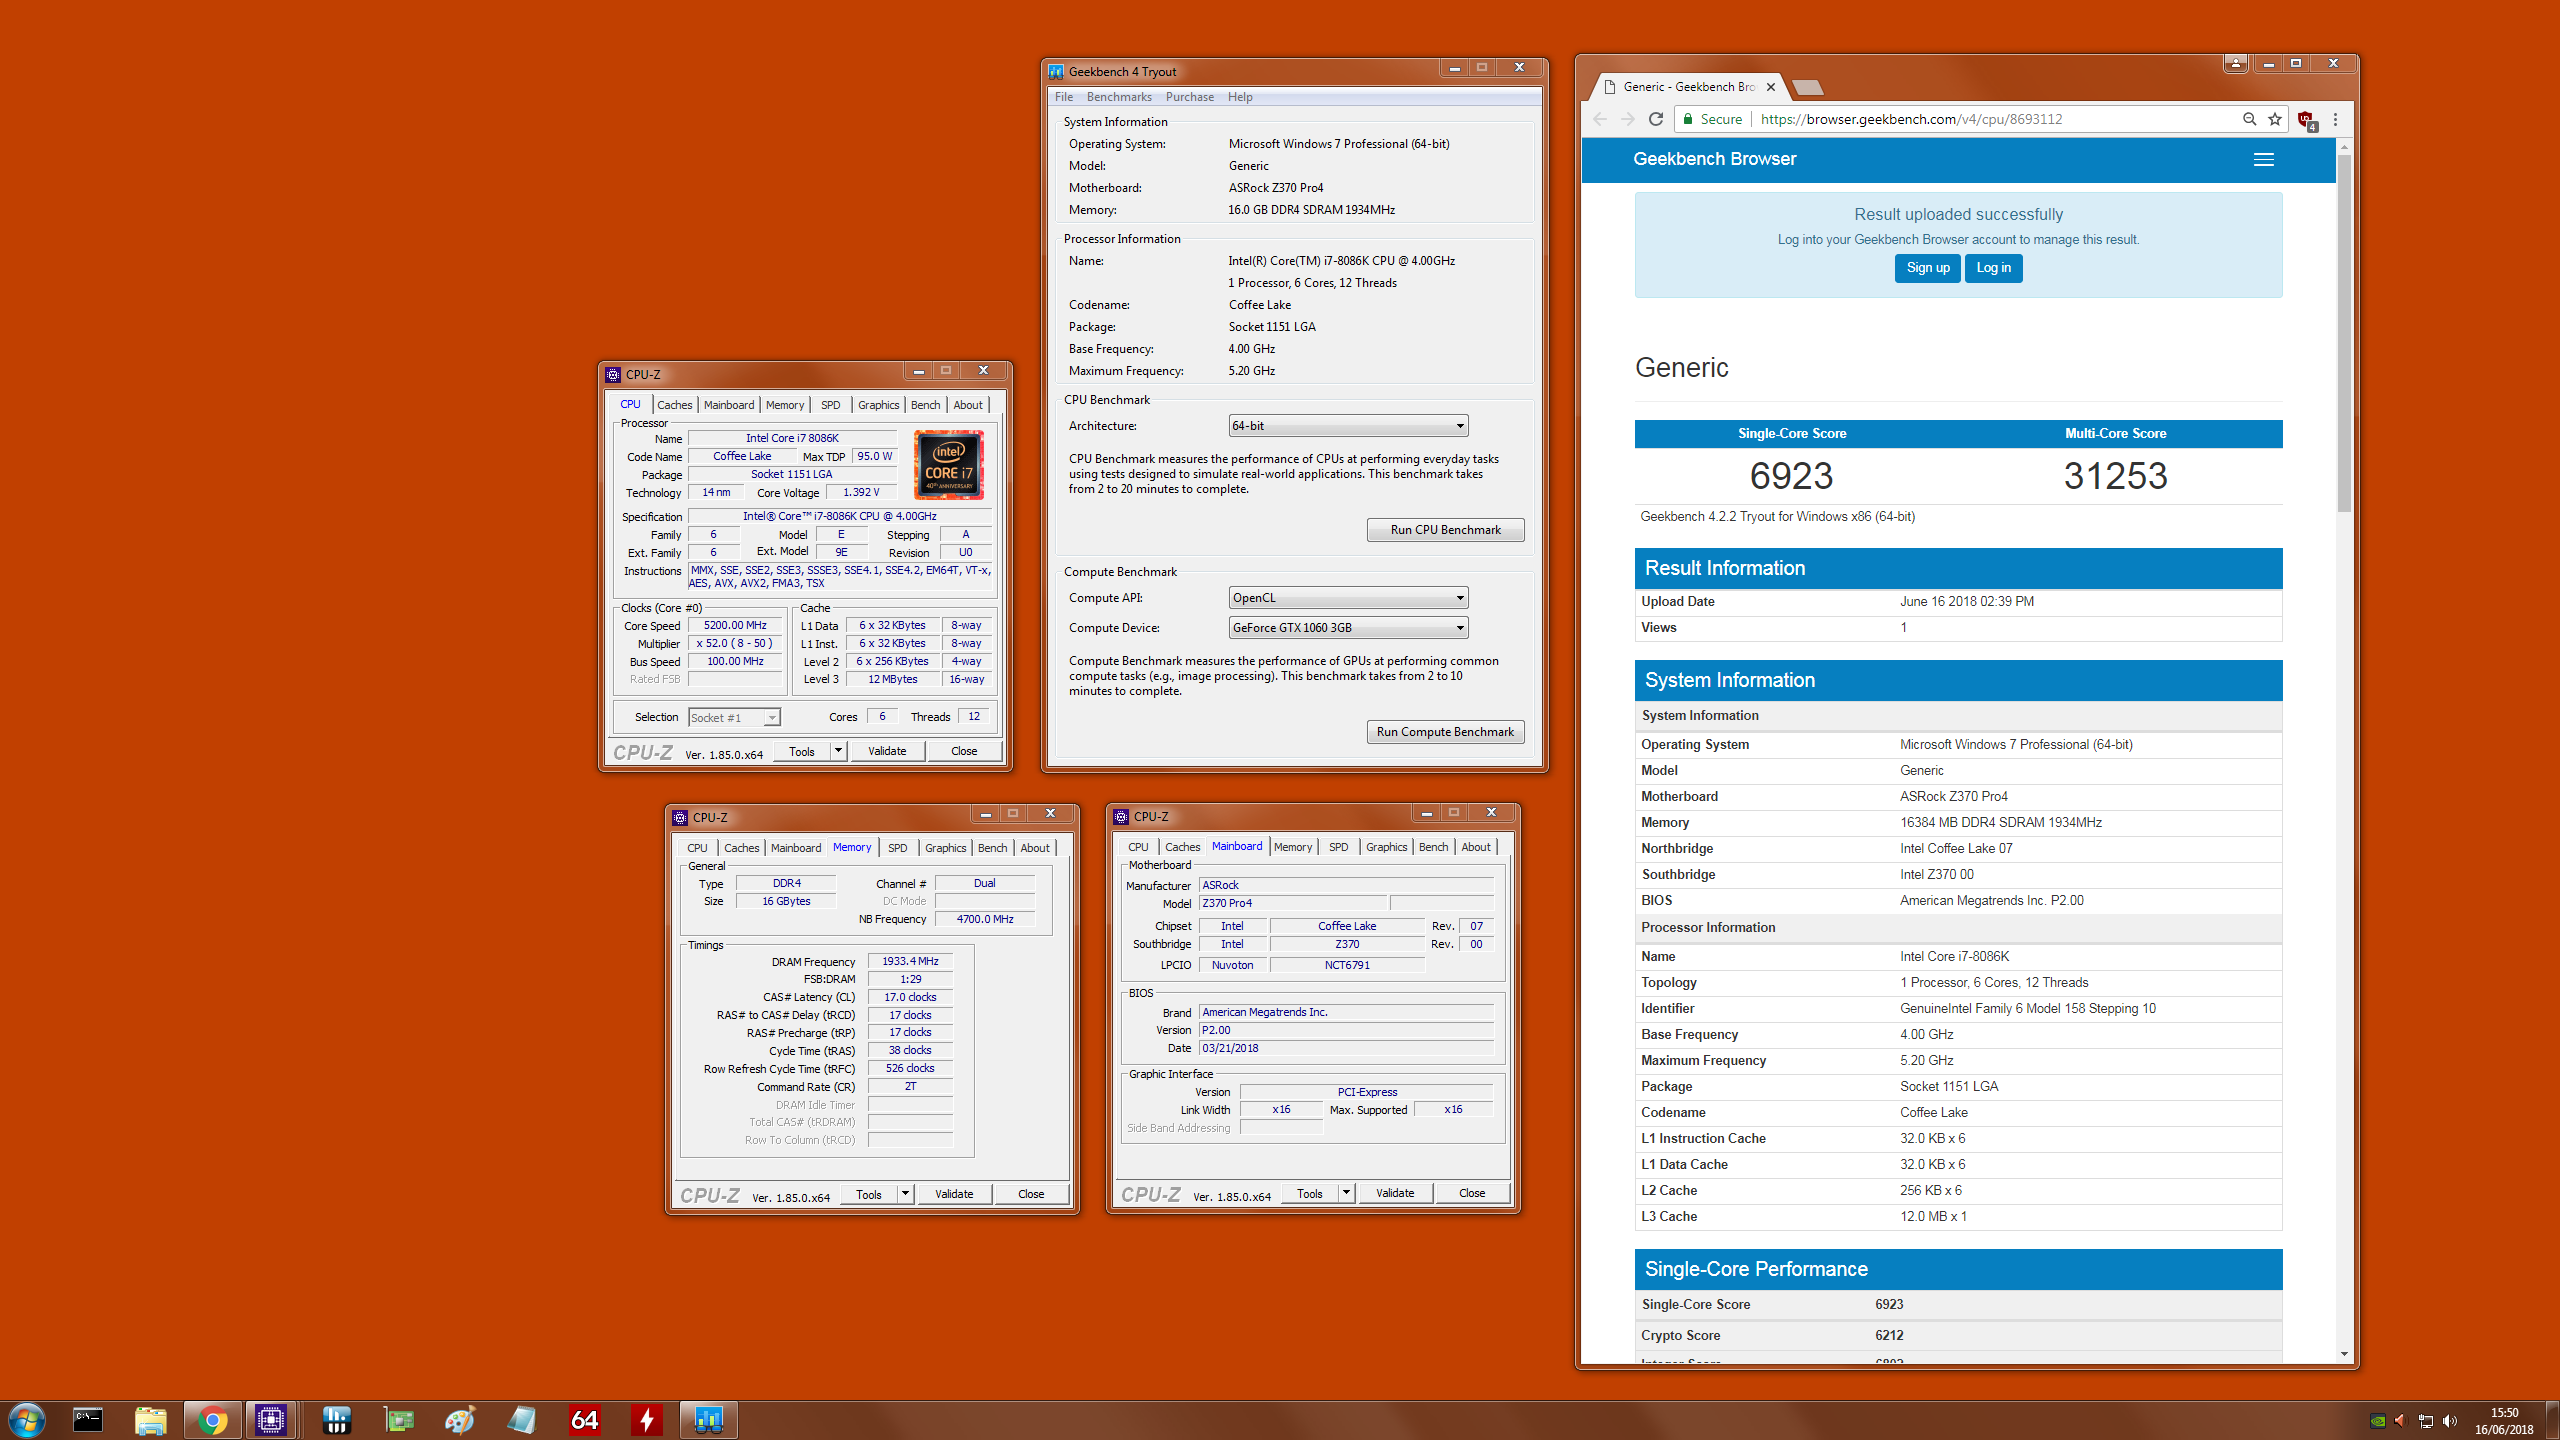
Task: Expand Tools arrow in CPU-Z Mainboard-tab window
Action: click(1346, 1193)
